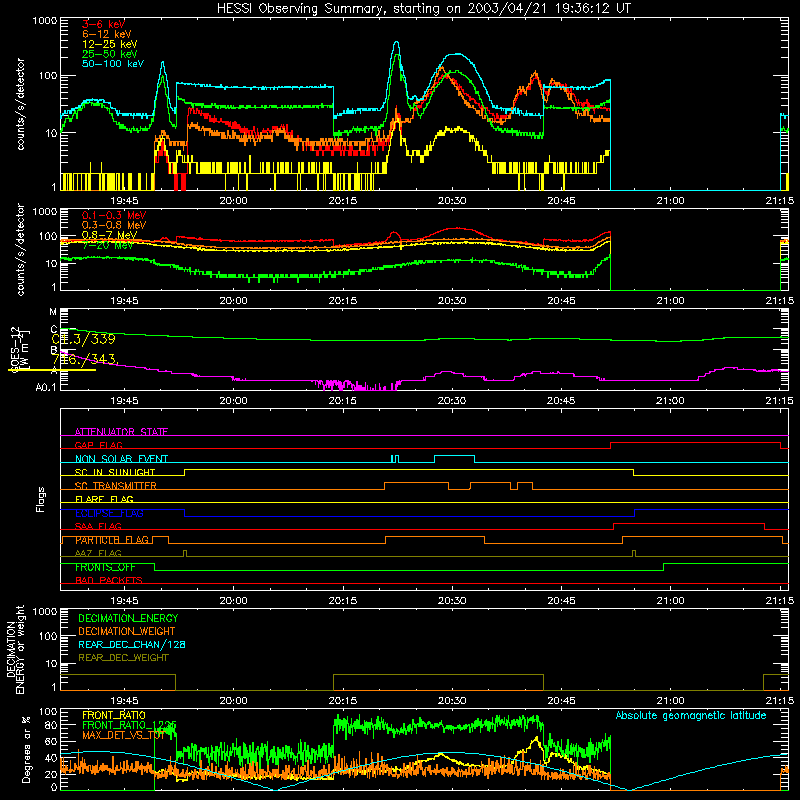Click the SAA_FLAG label
800x800 pixels.
point(98,526)
